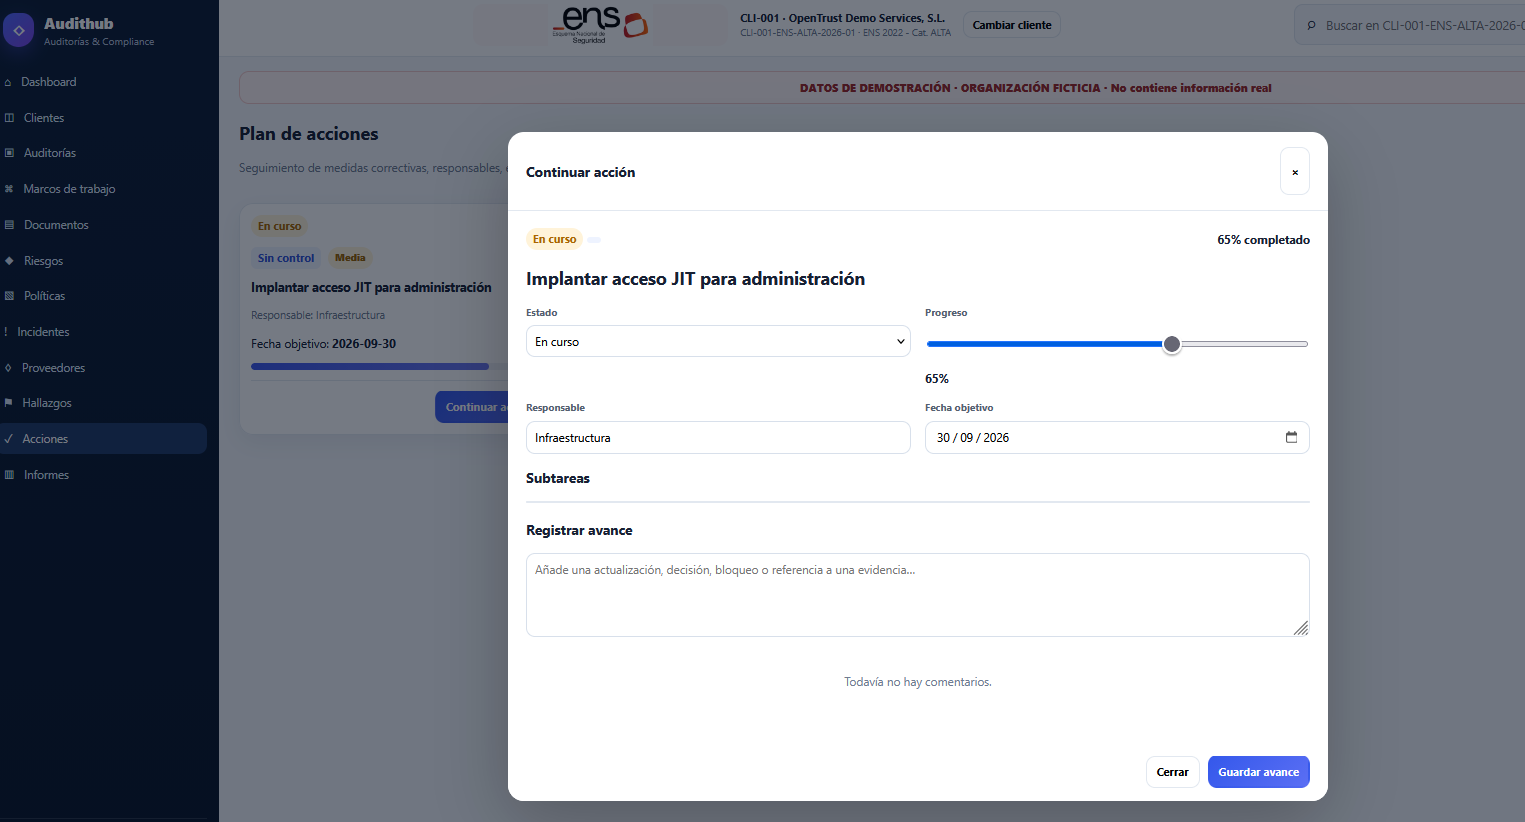Click the Proveedores sidebar icon
Image resolution: width=1525 pixels, height=822 pixels.
[x=8, y=368]
